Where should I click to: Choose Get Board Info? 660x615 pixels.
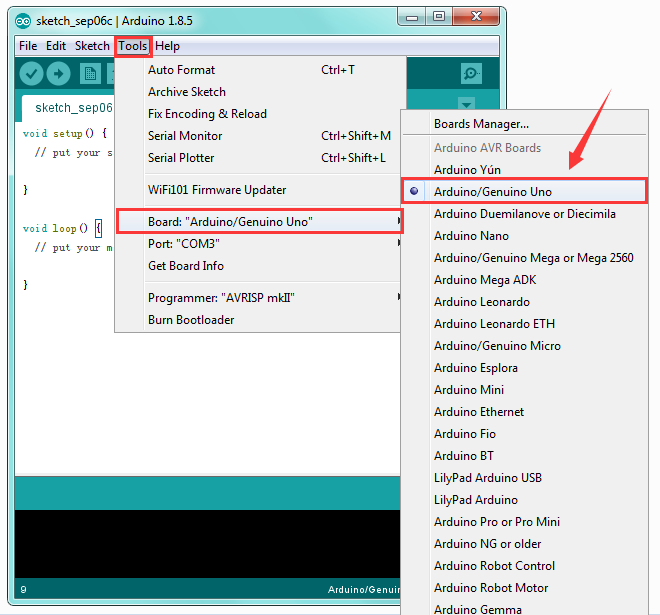point(186,266)
